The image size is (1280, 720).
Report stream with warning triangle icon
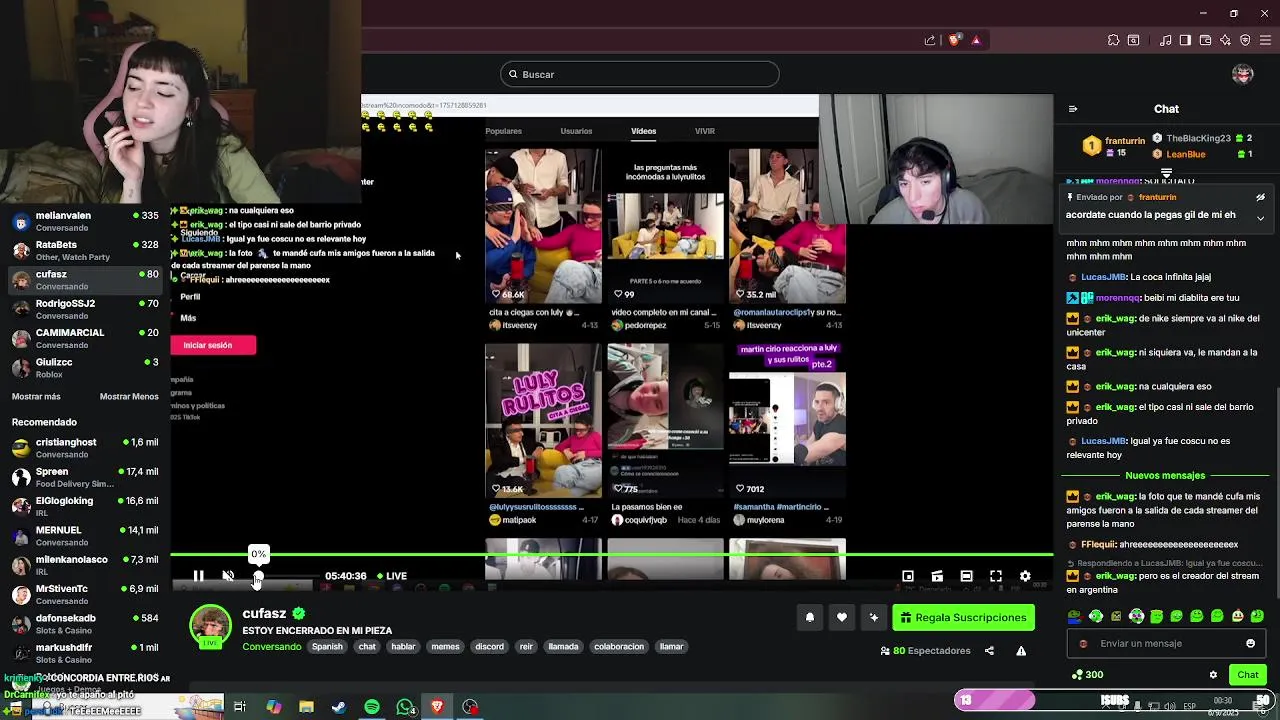coord(1021,651)
